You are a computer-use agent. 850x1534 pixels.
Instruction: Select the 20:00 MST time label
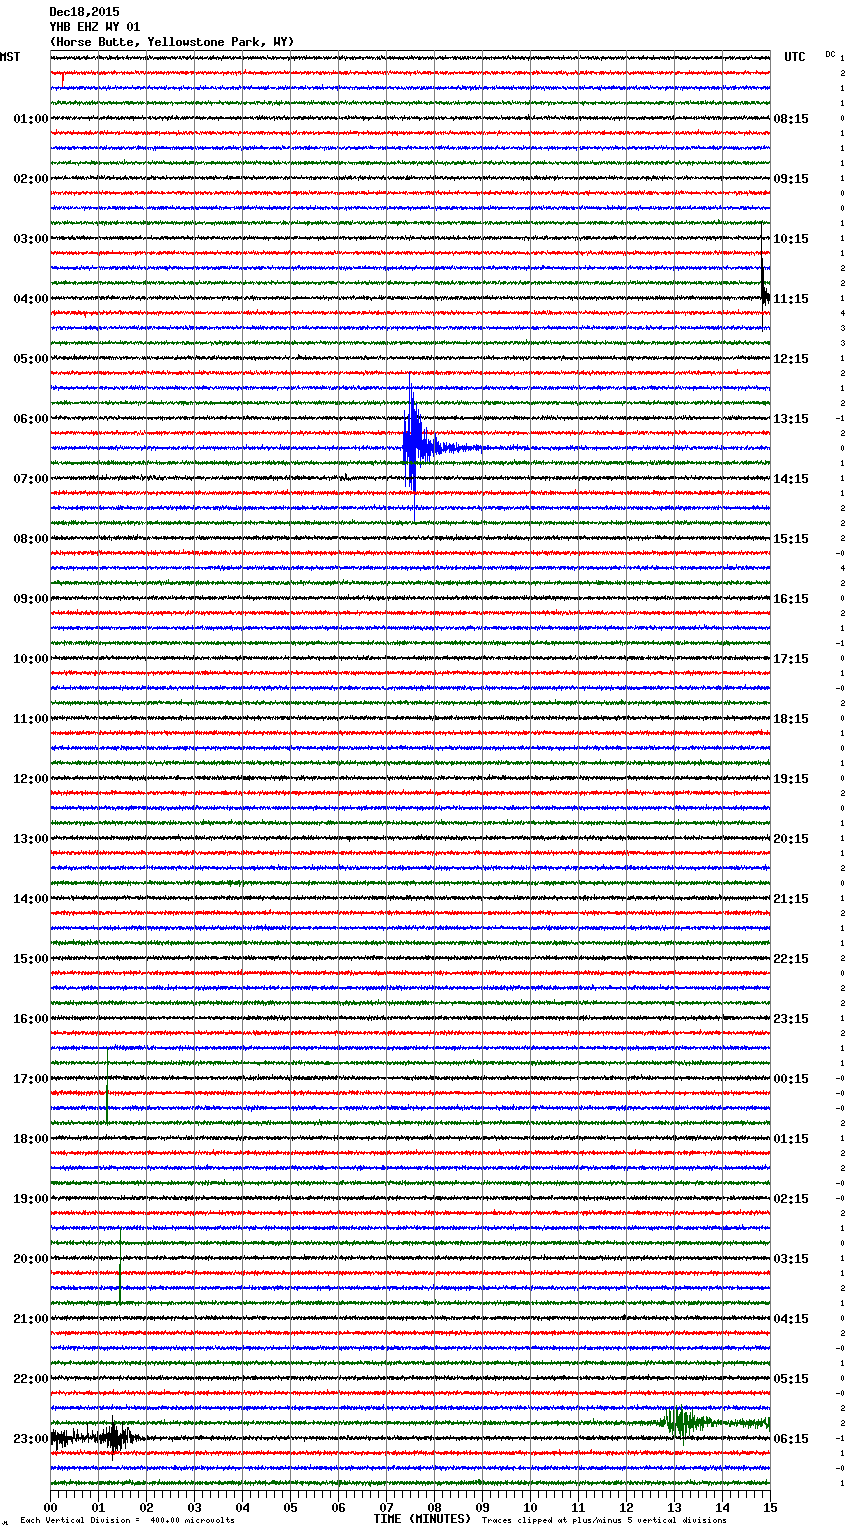point(30,1259)
